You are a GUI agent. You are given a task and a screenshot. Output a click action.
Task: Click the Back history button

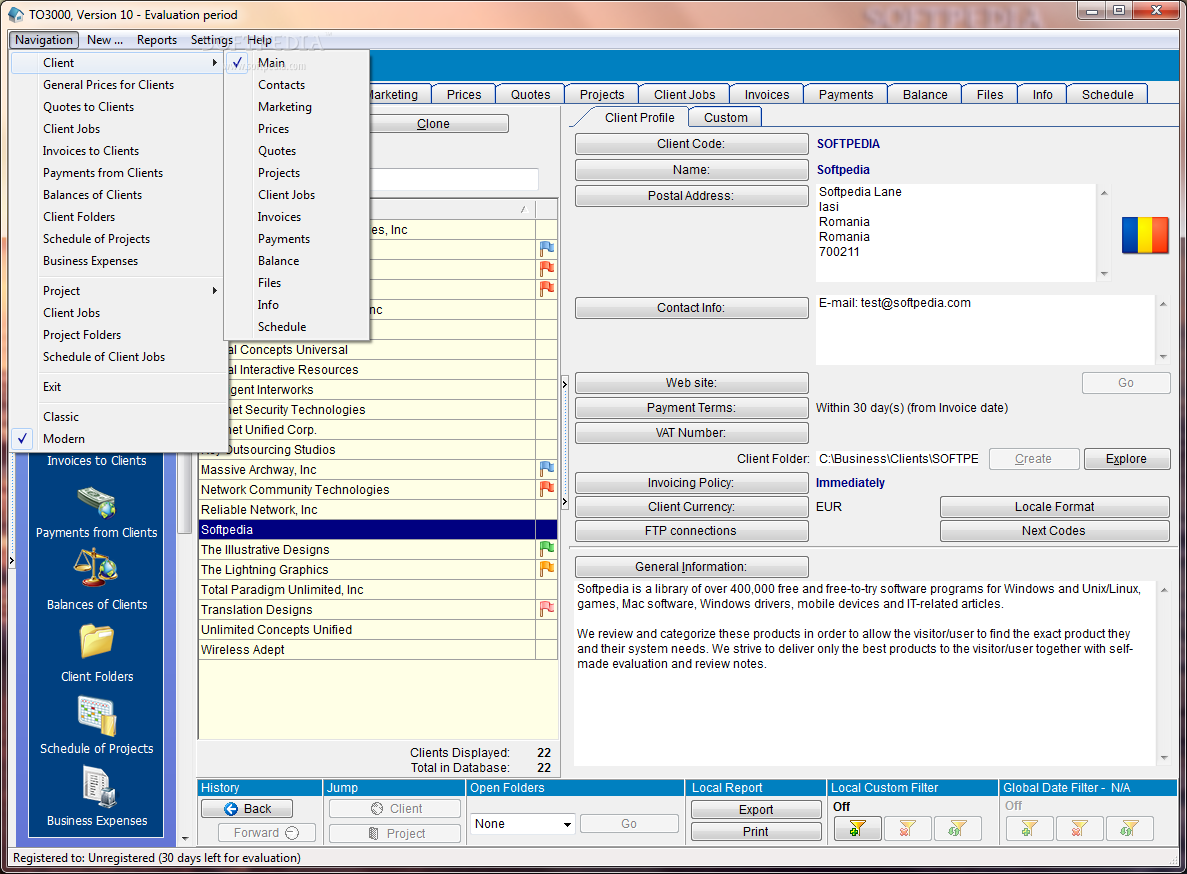[x=248, y=808]
